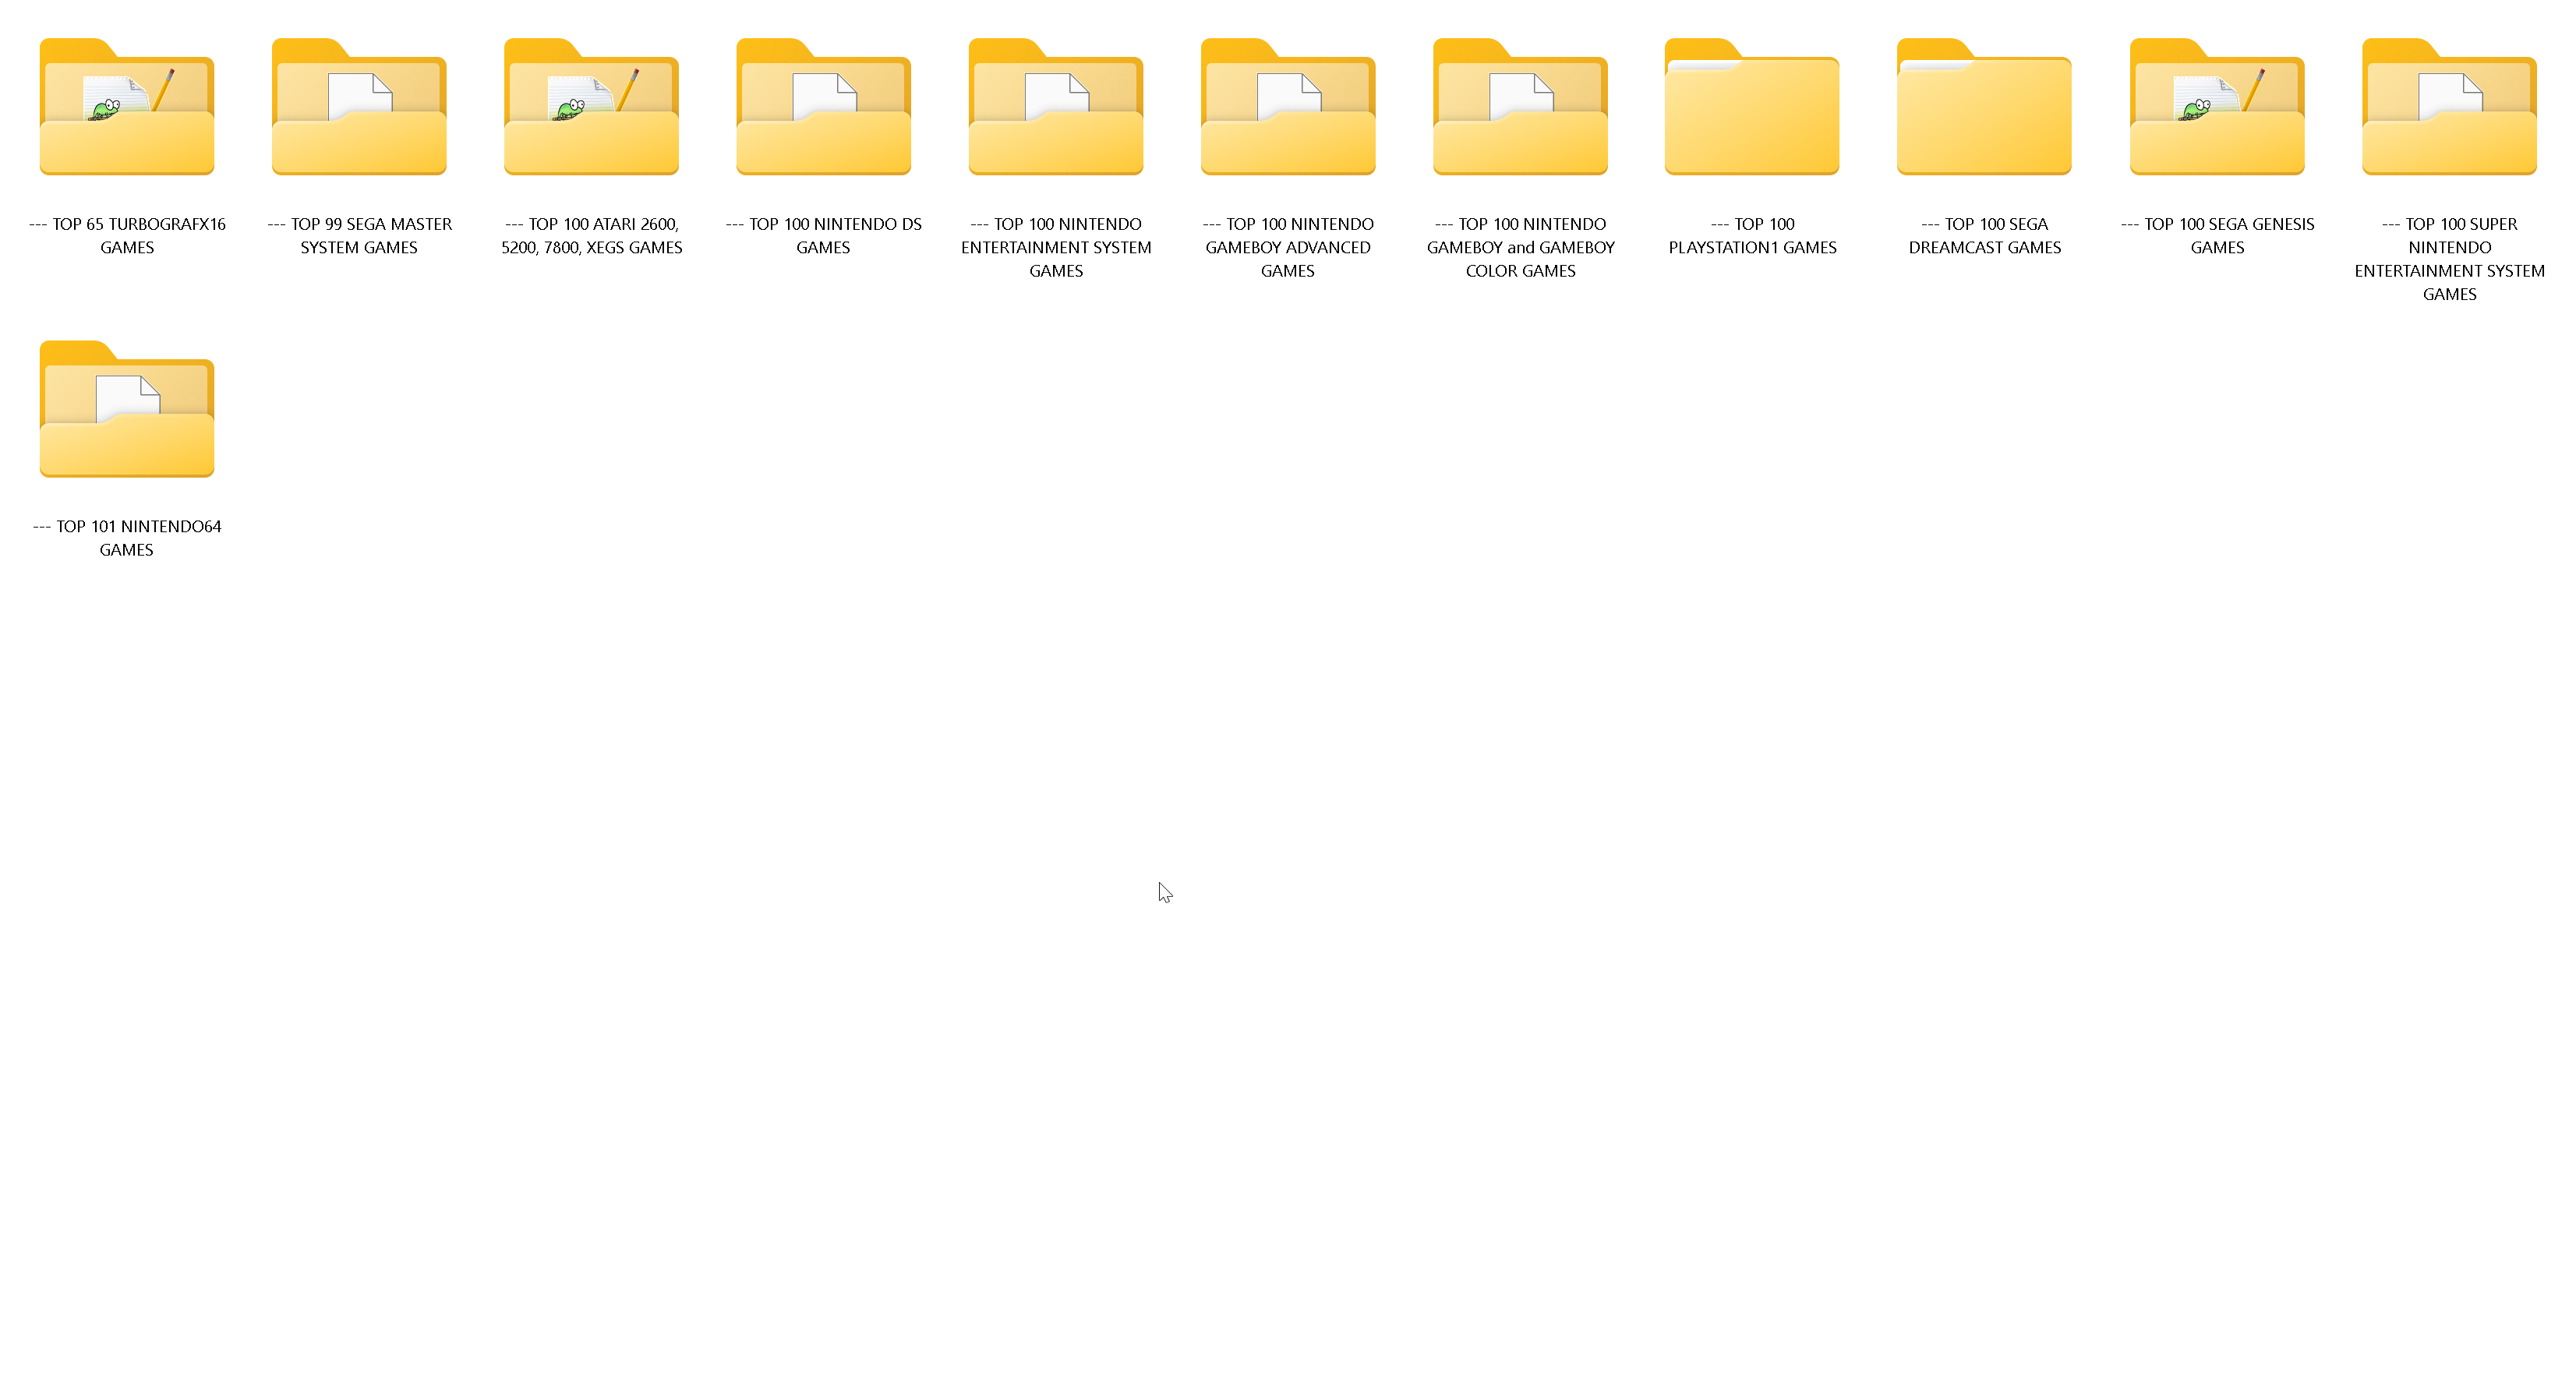Select the Gameboy and Gameboy Color folder icon
The height and width of the screenshot is (1387, 2576).
[1520, 108]
